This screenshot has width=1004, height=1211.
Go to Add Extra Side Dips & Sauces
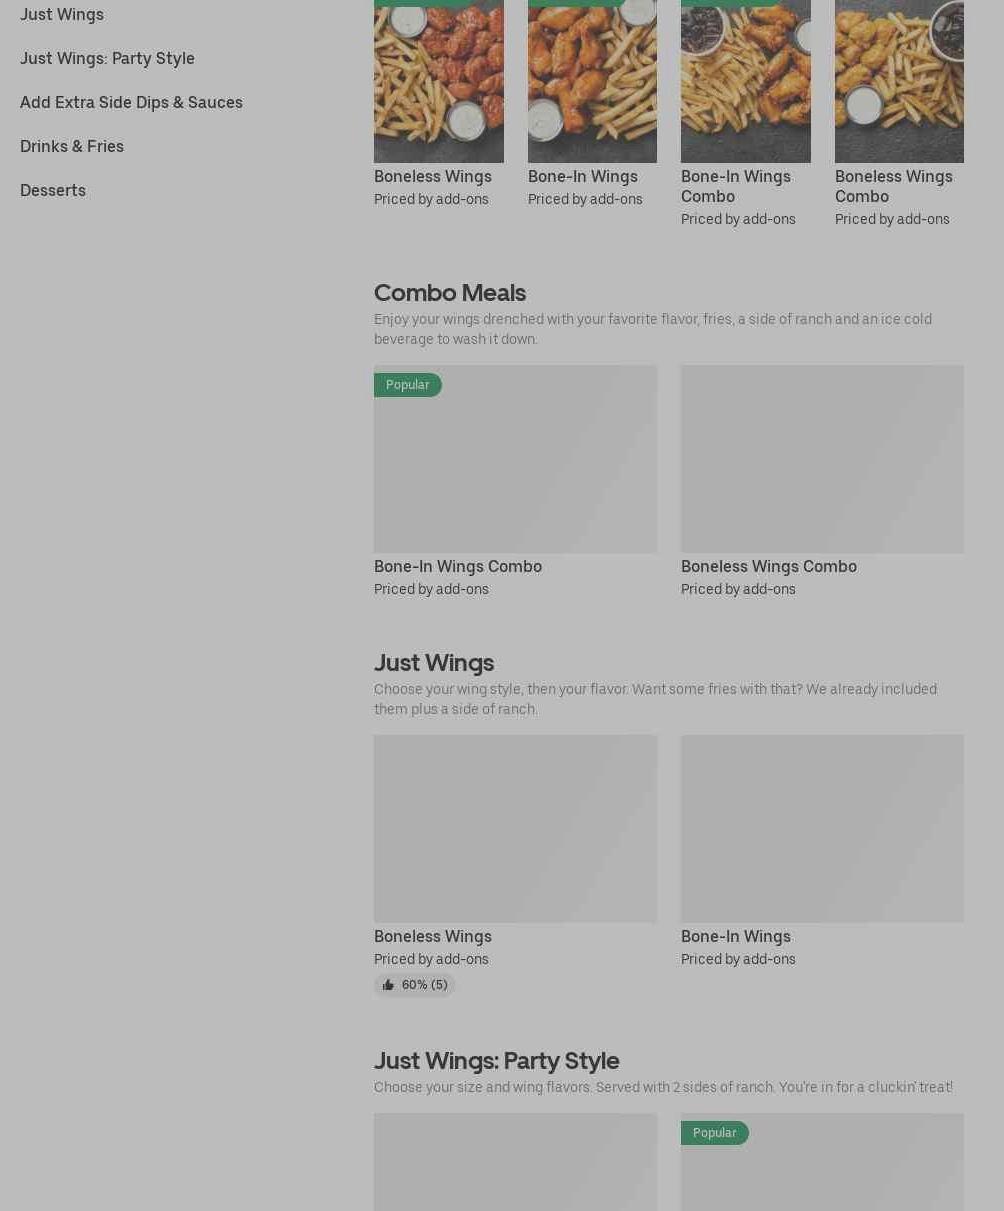point(131,102)
